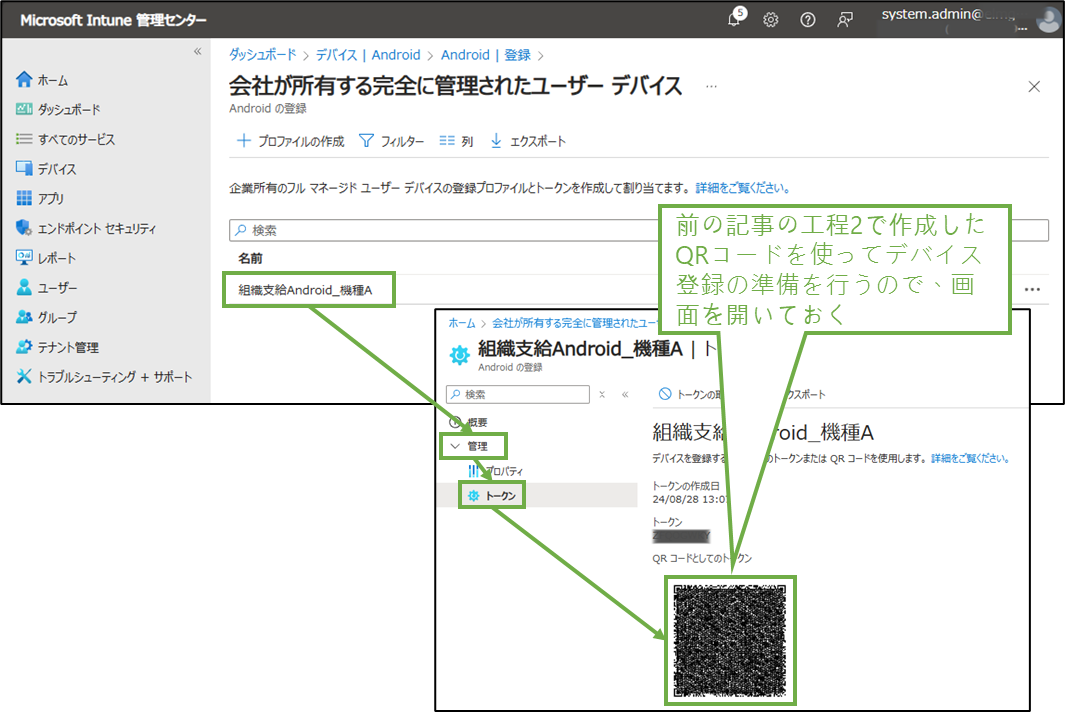Click the デバイス | Android breadcrumb link

click(368, 55)
